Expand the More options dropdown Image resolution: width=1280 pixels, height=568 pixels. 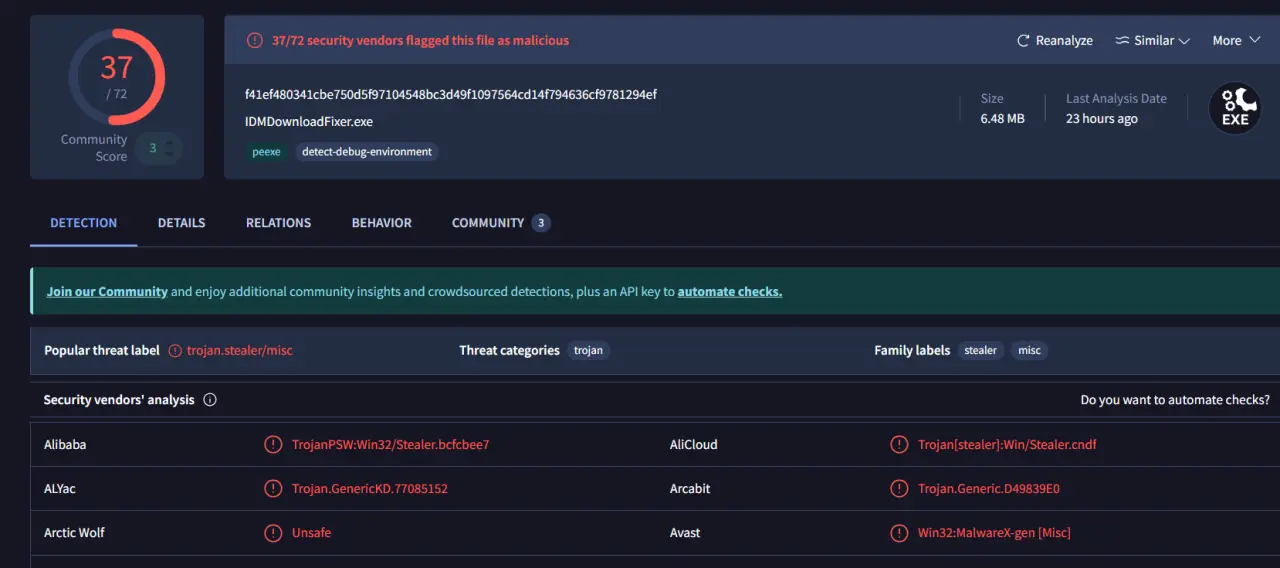click(x=1234, y=41)
